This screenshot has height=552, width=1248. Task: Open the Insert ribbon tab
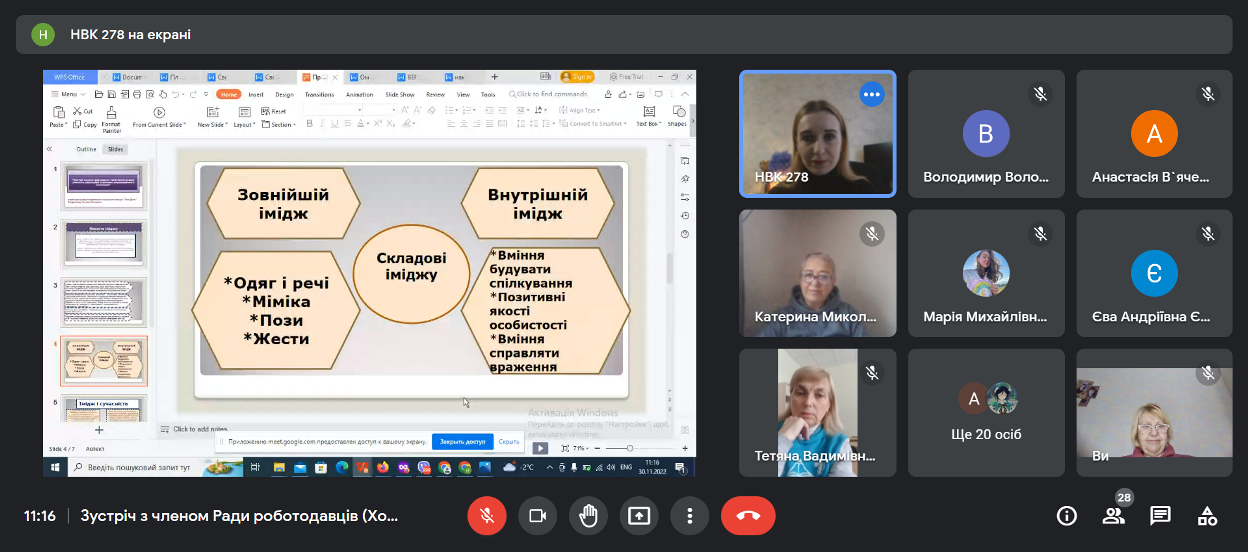click(x=256, y=94)
